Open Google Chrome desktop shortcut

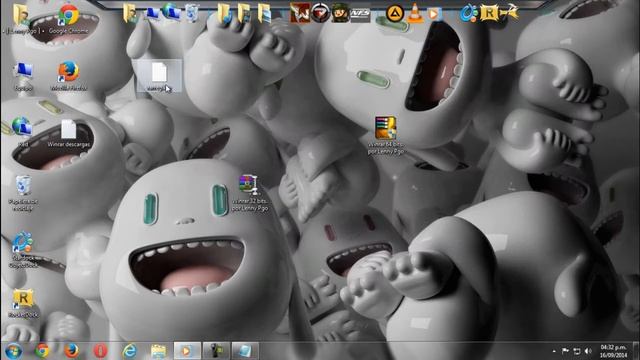[x=69, y=18]
